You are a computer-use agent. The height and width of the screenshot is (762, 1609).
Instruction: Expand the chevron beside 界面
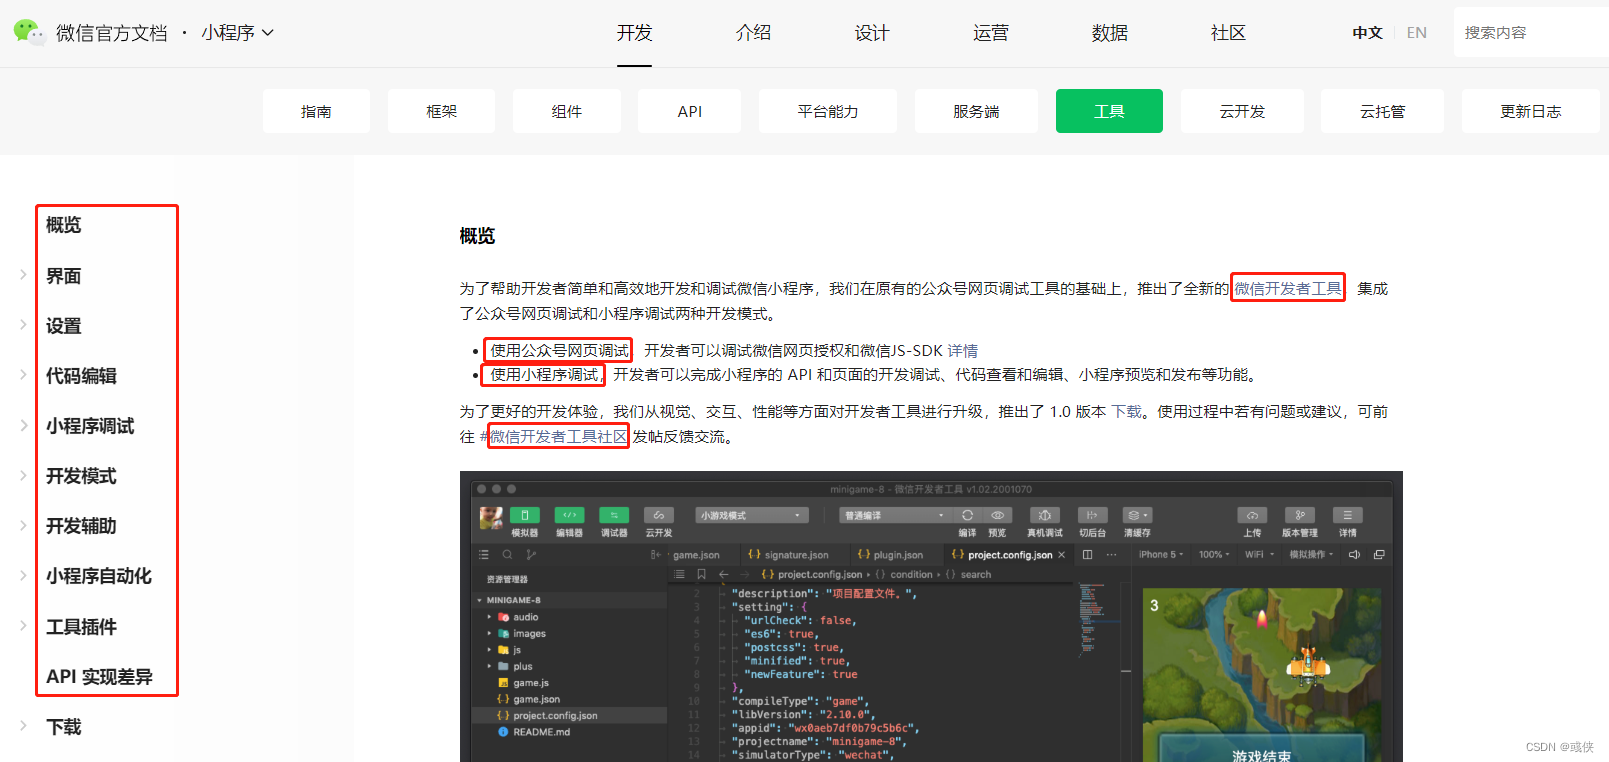pyautogui.click(x=23, y=274)
